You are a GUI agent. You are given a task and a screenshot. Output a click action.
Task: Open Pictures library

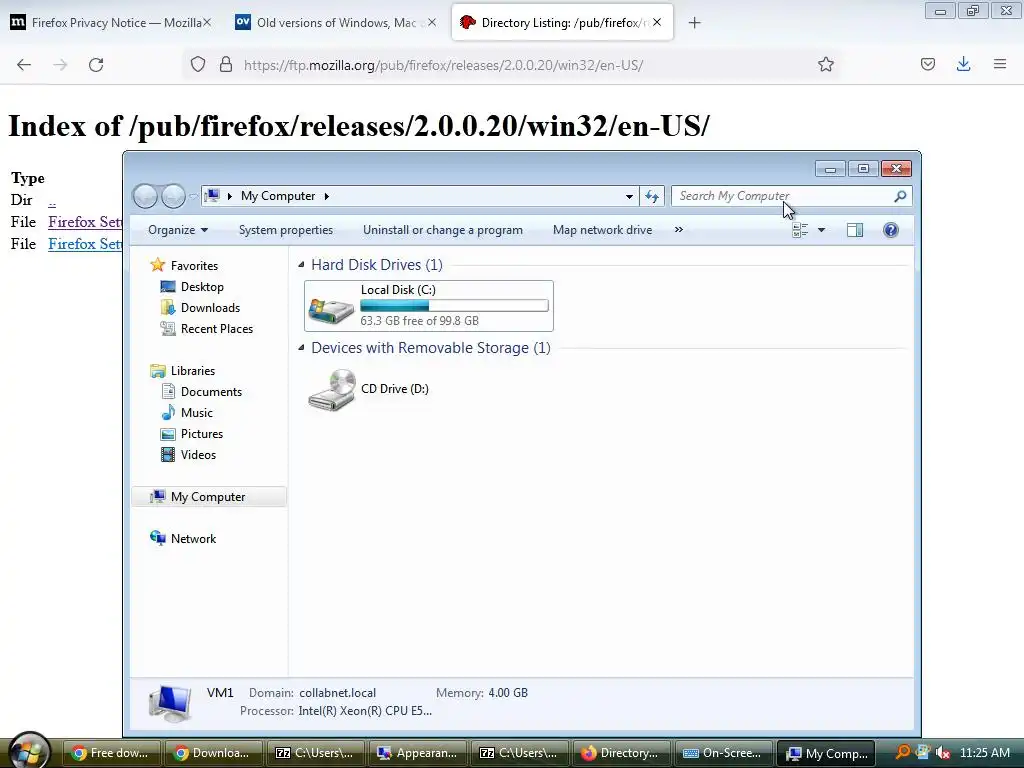pos(202,434)
